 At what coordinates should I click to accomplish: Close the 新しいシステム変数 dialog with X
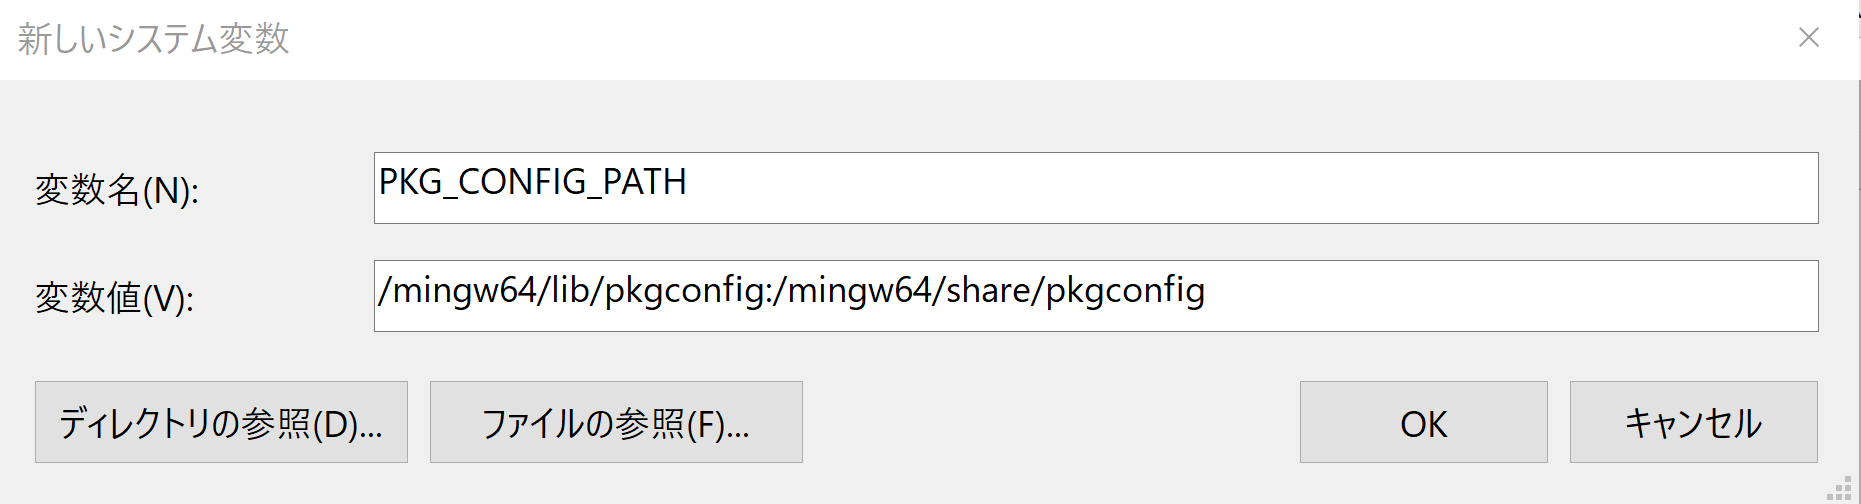[x=1808, y=38]
